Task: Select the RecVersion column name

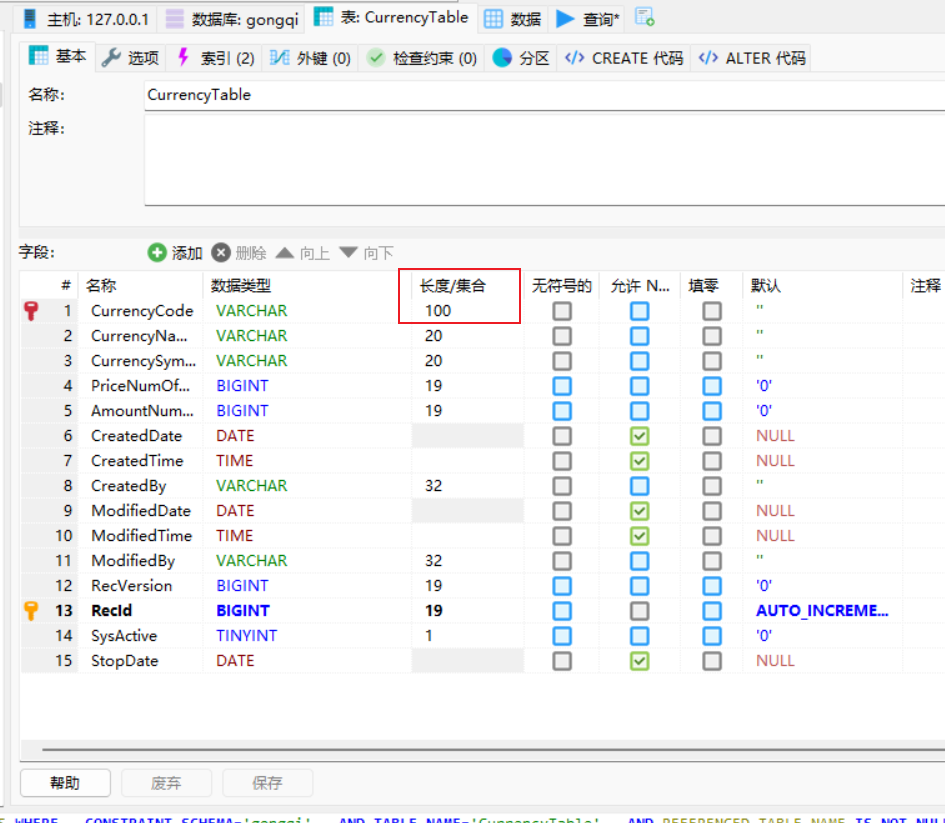Action: (131, 586)
